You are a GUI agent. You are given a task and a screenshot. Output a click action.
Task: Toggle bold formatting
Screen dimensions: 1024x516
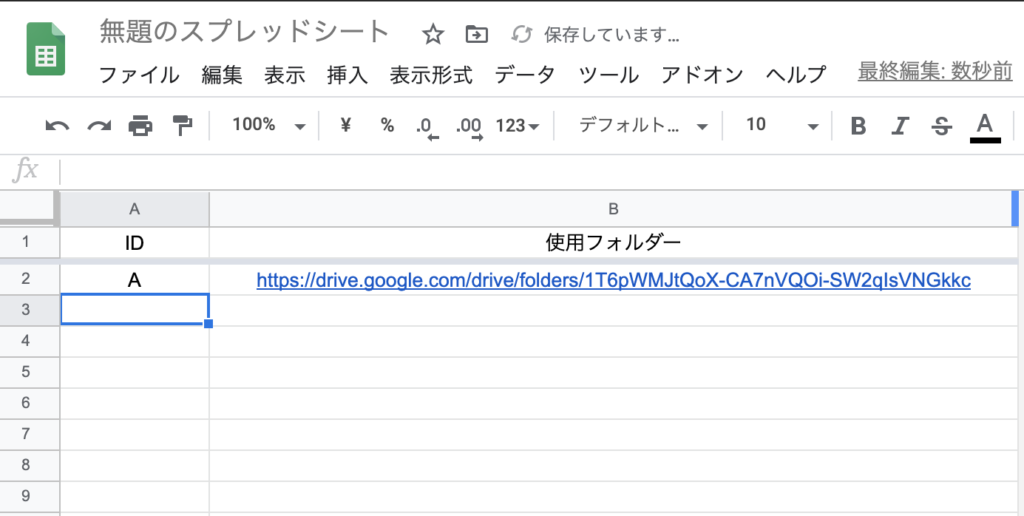point(857,125)
